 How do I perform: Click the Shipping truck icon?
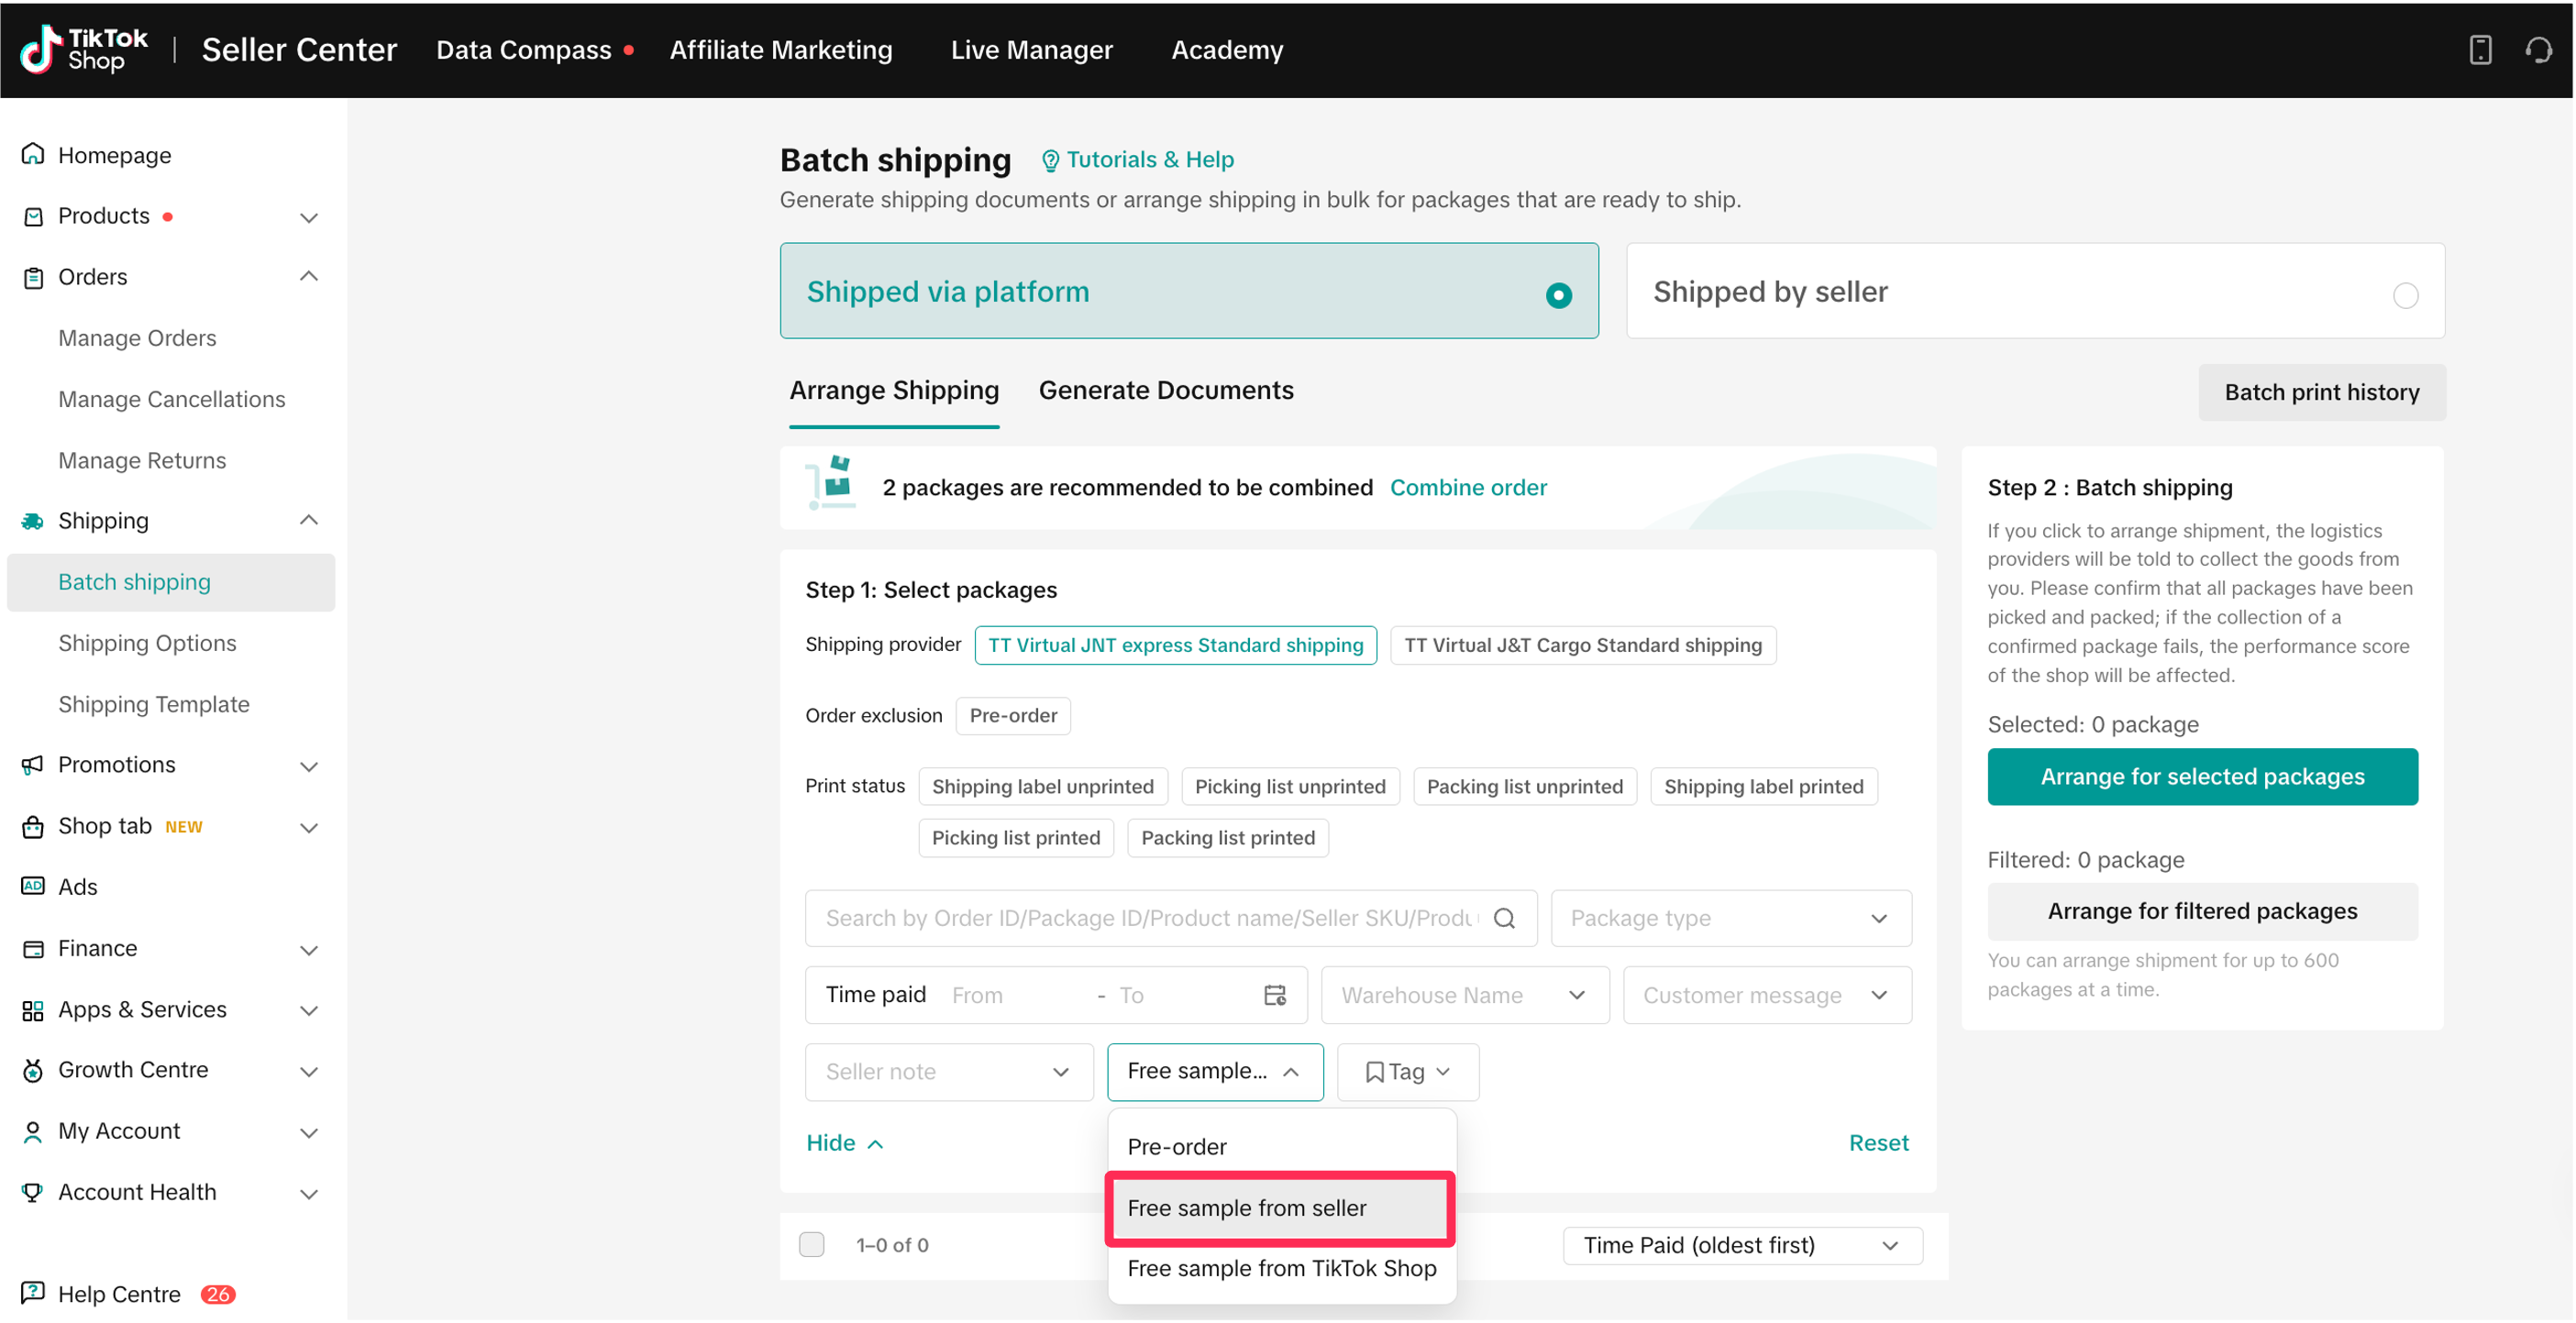click(33, 521)
